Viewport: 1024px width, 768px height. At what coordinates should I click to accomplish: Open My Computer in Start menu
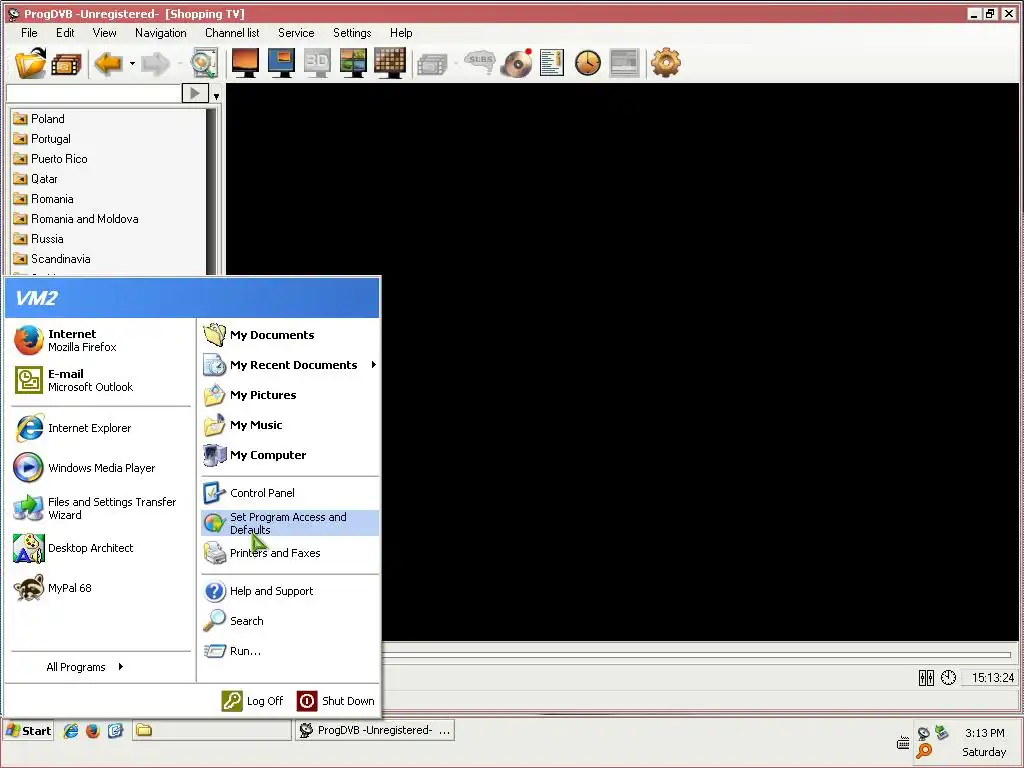click(x=290, y=455)
